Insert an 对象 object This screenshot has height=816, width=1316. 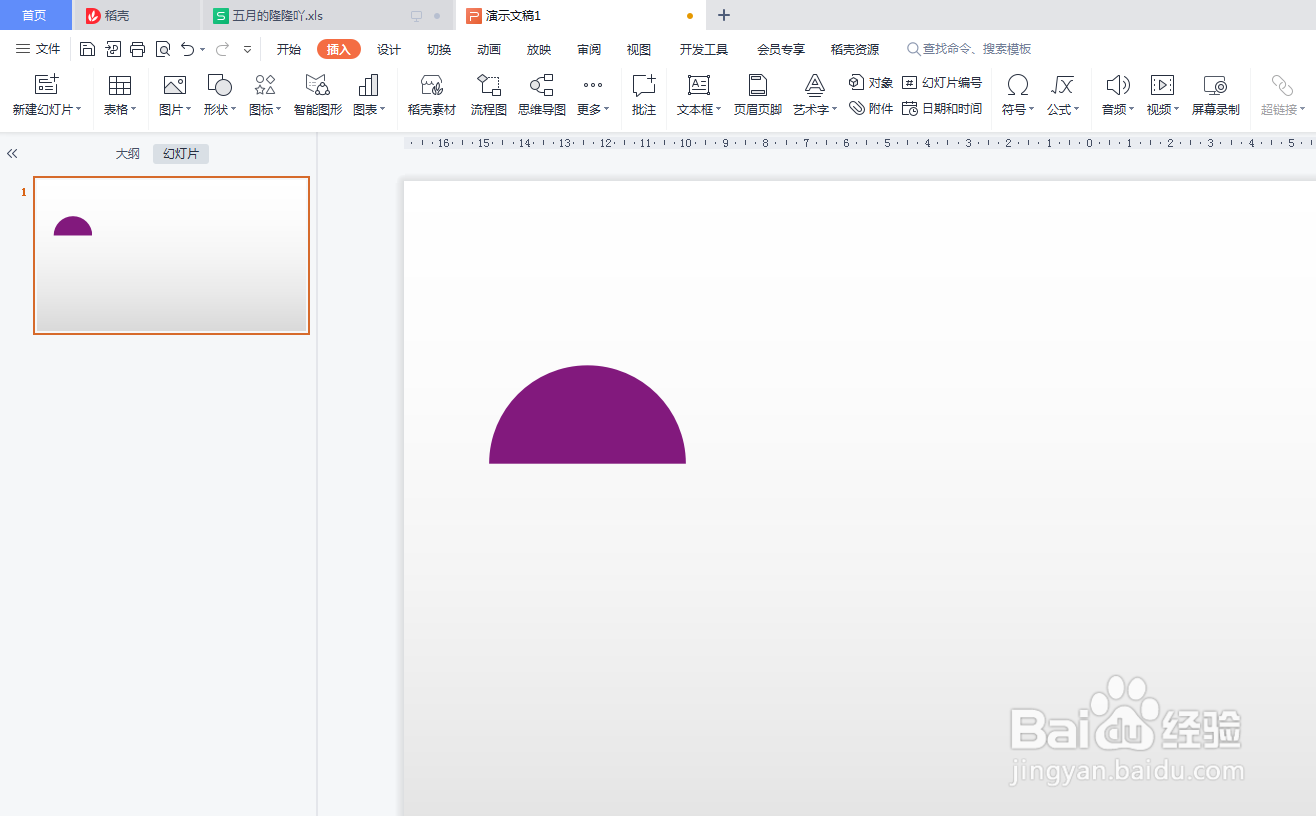click(x=871, y=83)
